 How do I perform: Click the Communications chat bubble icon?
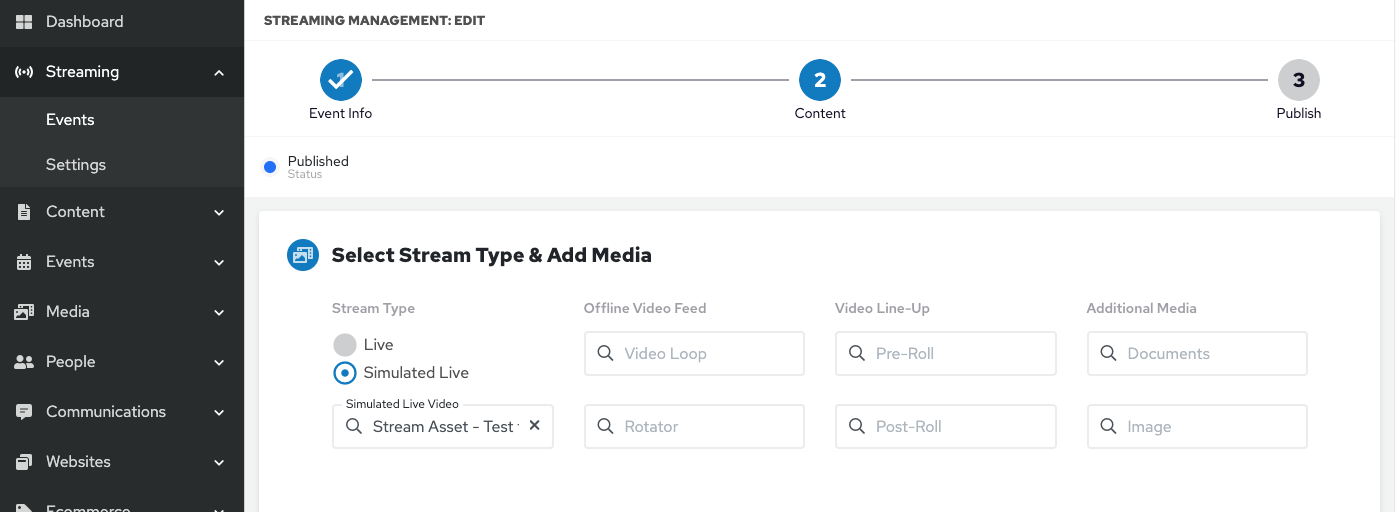pyautogui.click(x=24, y=412)
